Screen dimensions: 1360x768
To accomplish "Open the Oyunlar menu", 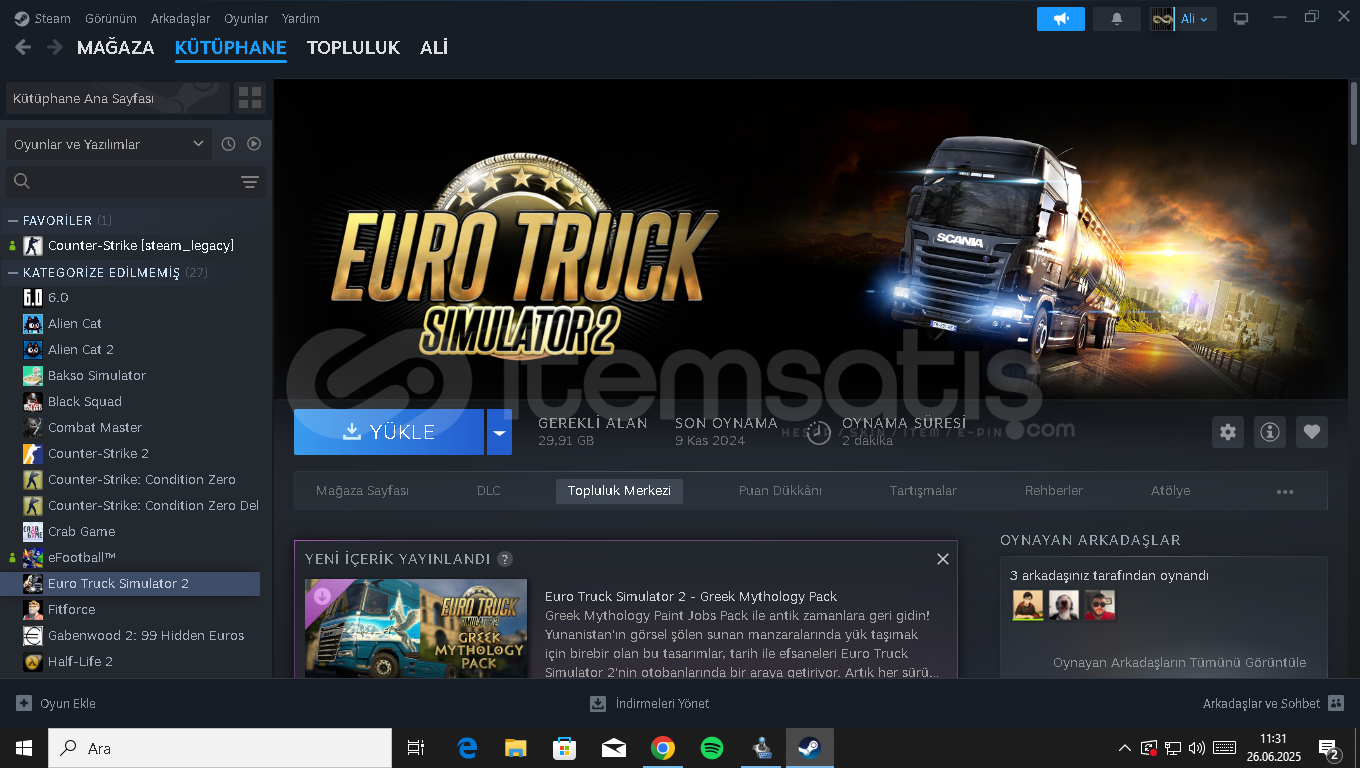I will (x=246, y=18).
